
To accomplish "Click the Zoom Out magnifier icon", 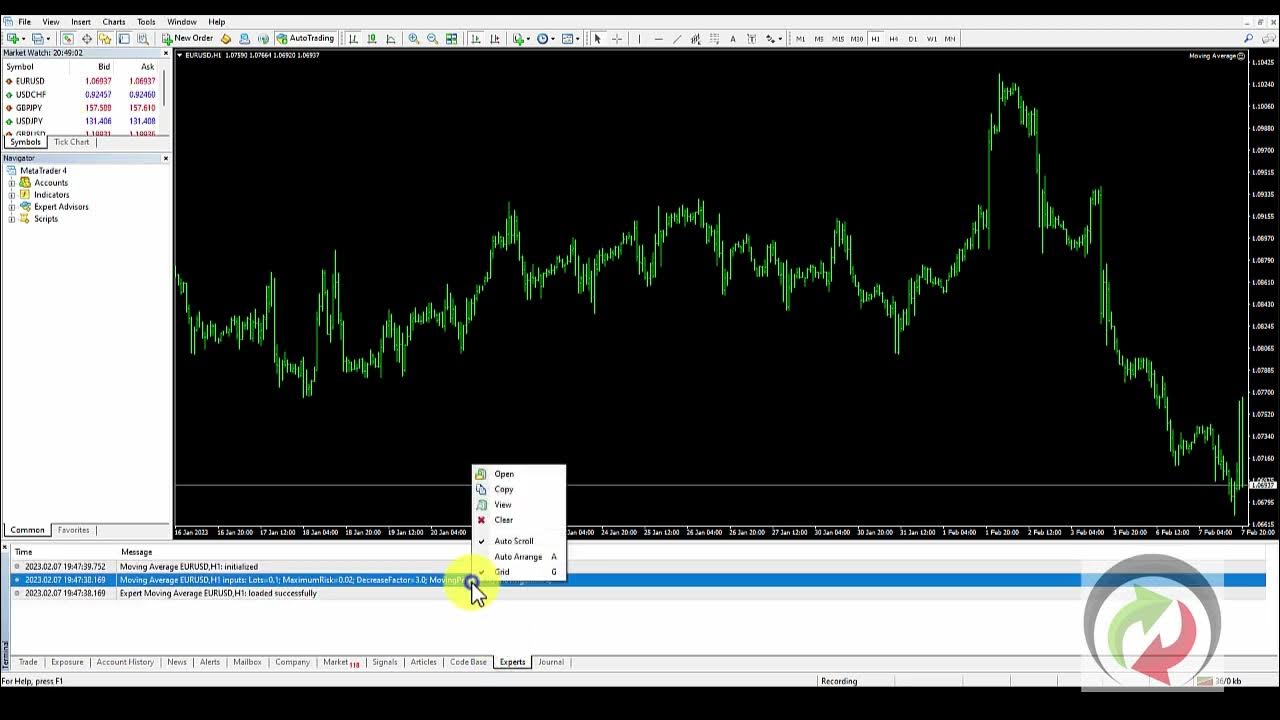I will pyautogui.click(x=432, y=39).
